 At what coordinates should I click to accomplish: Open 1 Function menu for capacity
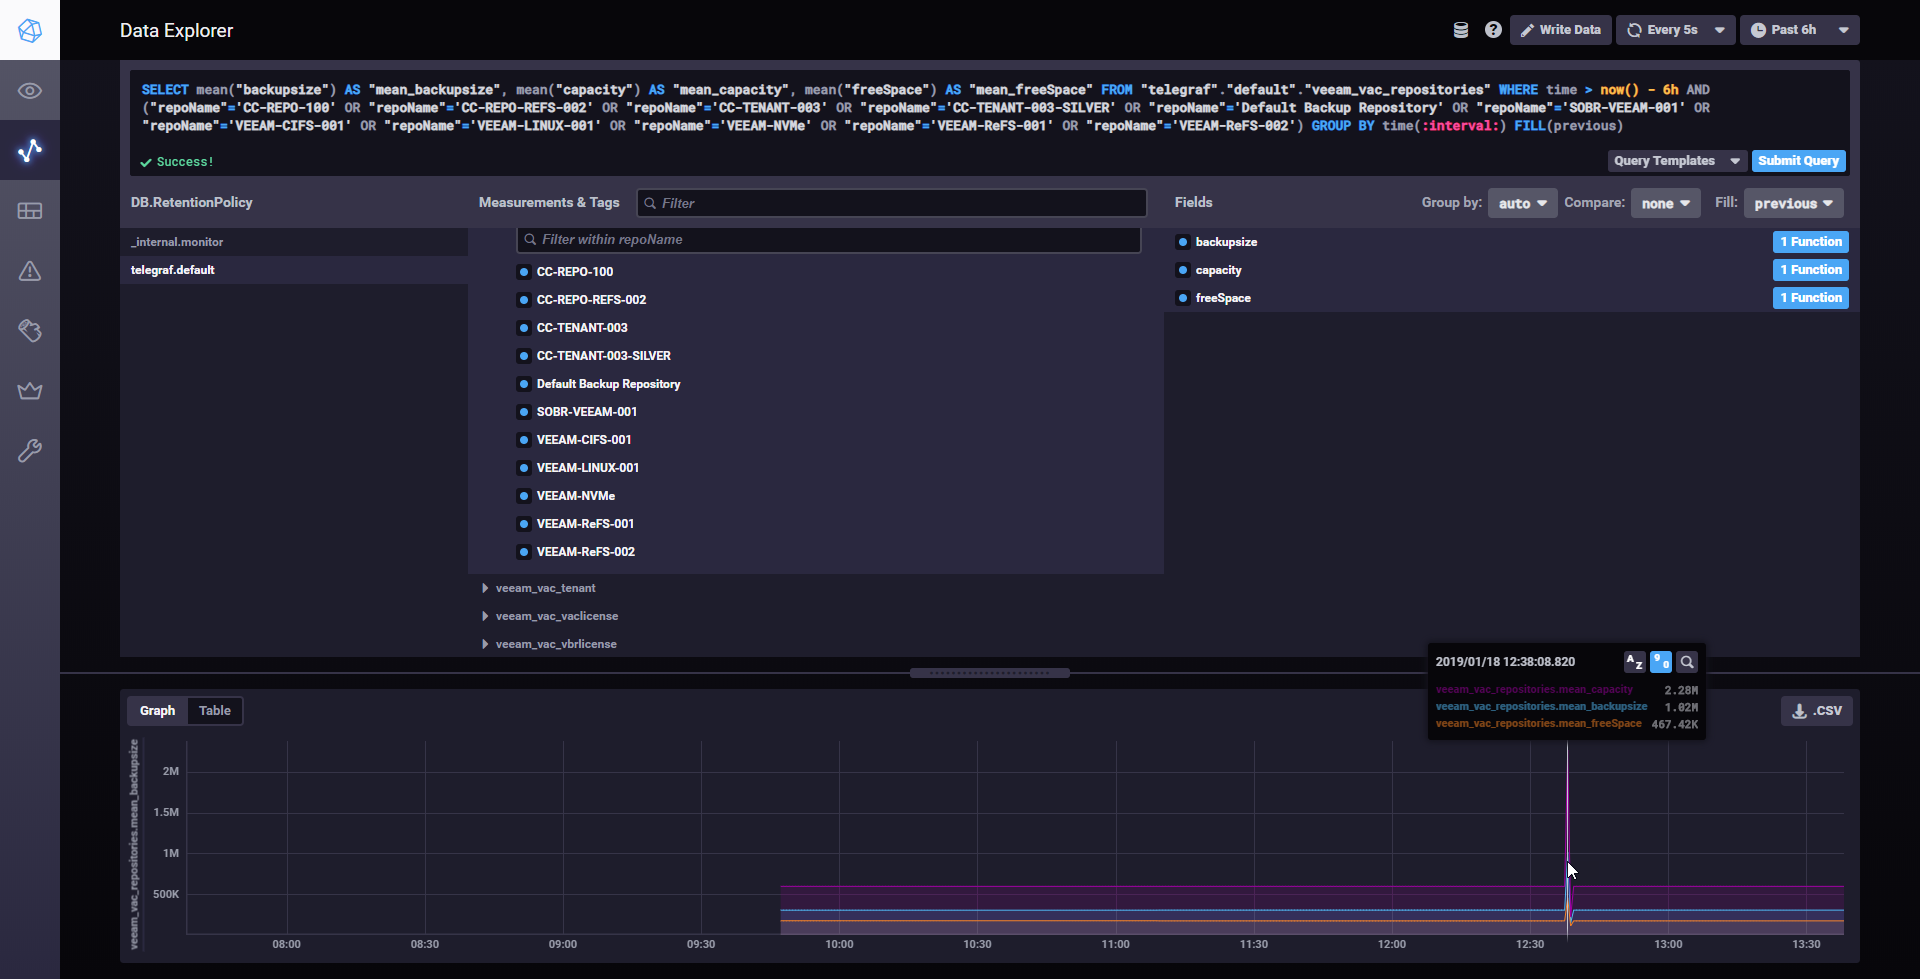click(x=1810, y=270)
